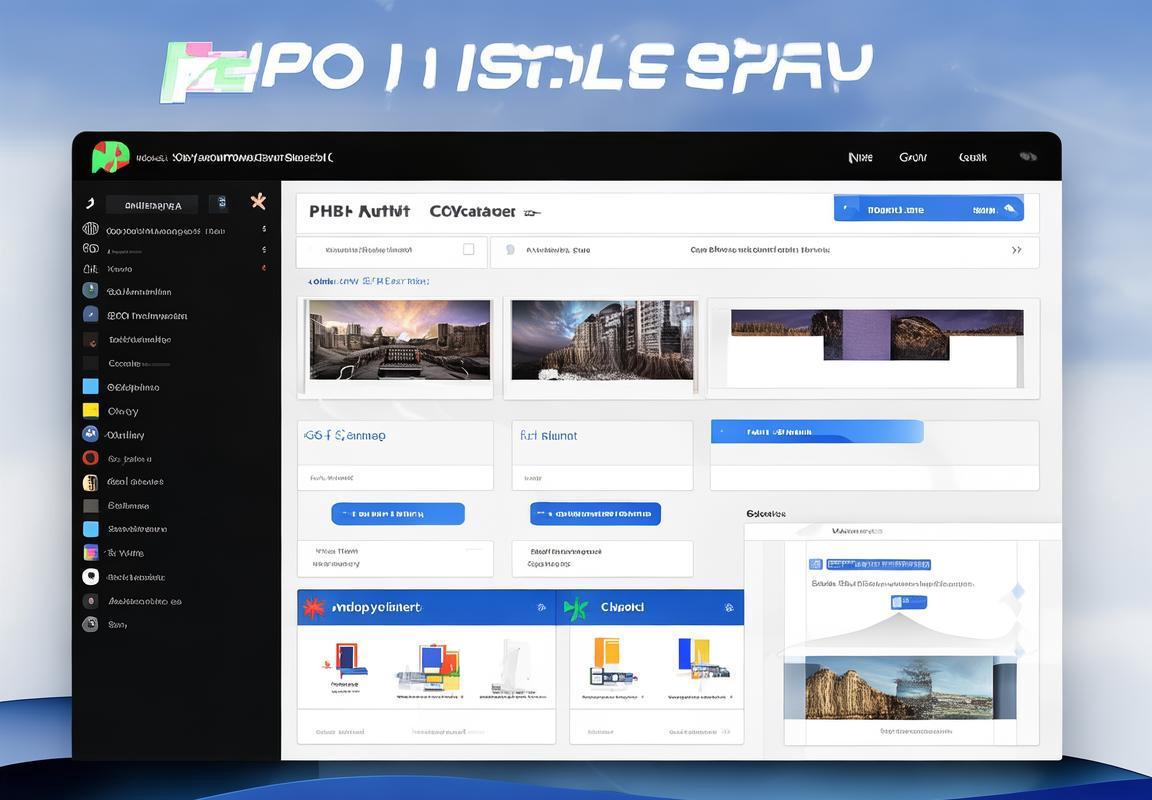Open the wide panorama banner with the purple block
The width and height of the screenshot is (1152, 800).
point(876,335)
